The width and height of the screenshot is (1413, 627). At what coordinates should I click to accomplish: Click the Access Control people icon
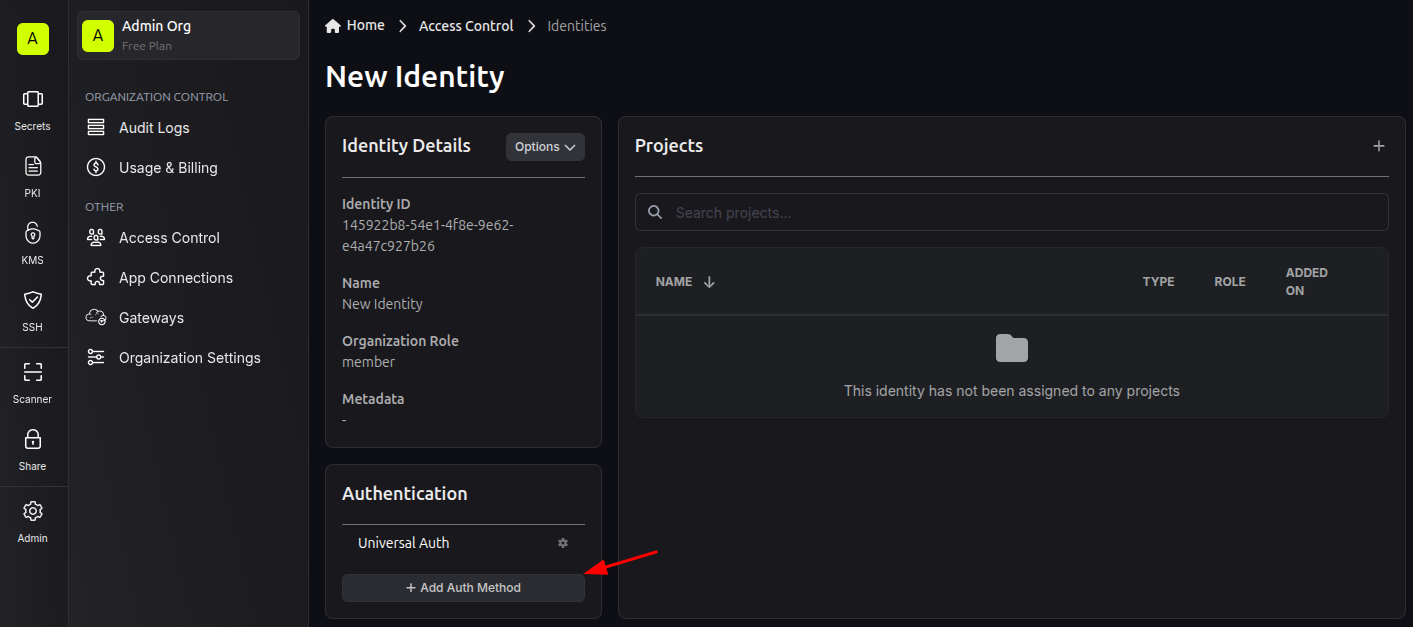pos(96,238)
